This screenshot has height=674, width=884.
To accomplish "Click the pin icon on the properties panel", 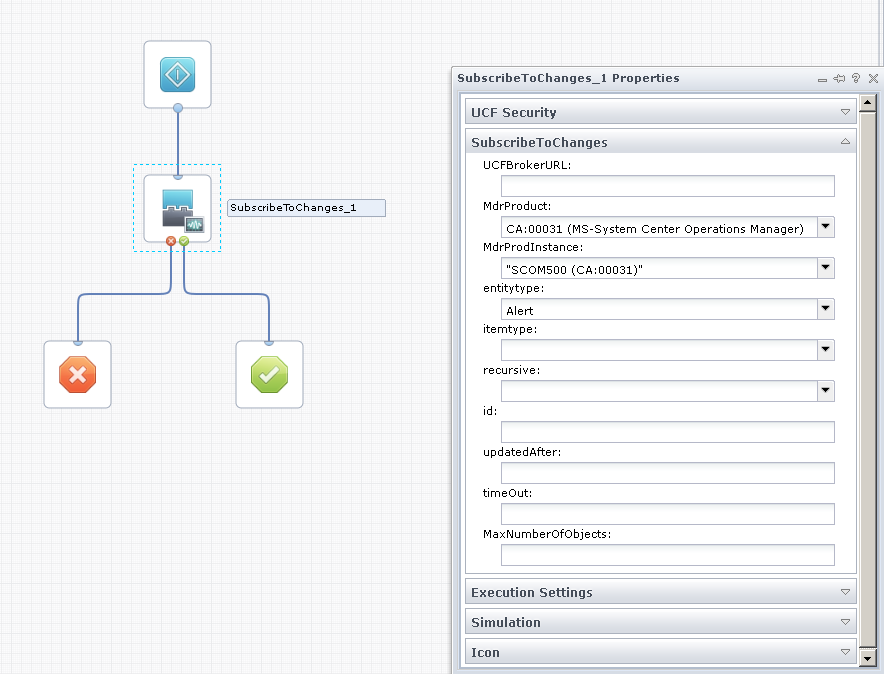I will [x=838, y=78].
